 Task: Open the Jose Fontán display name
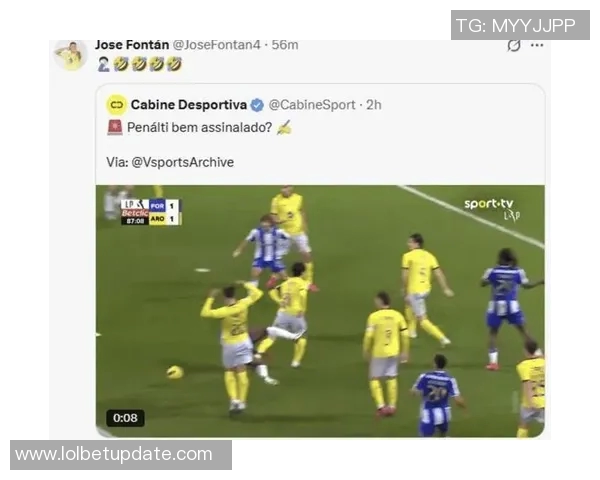click(x=132, y=45)
